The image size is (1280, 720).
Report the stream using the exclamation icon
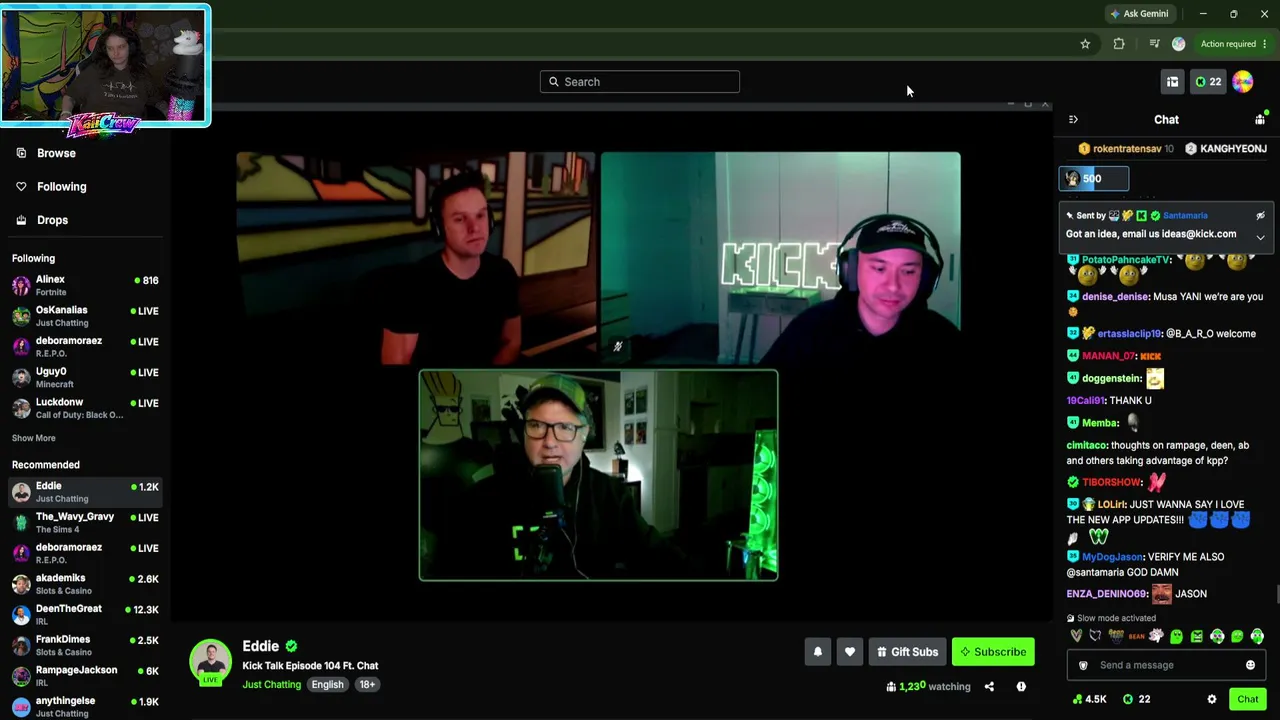(1021, 687)
